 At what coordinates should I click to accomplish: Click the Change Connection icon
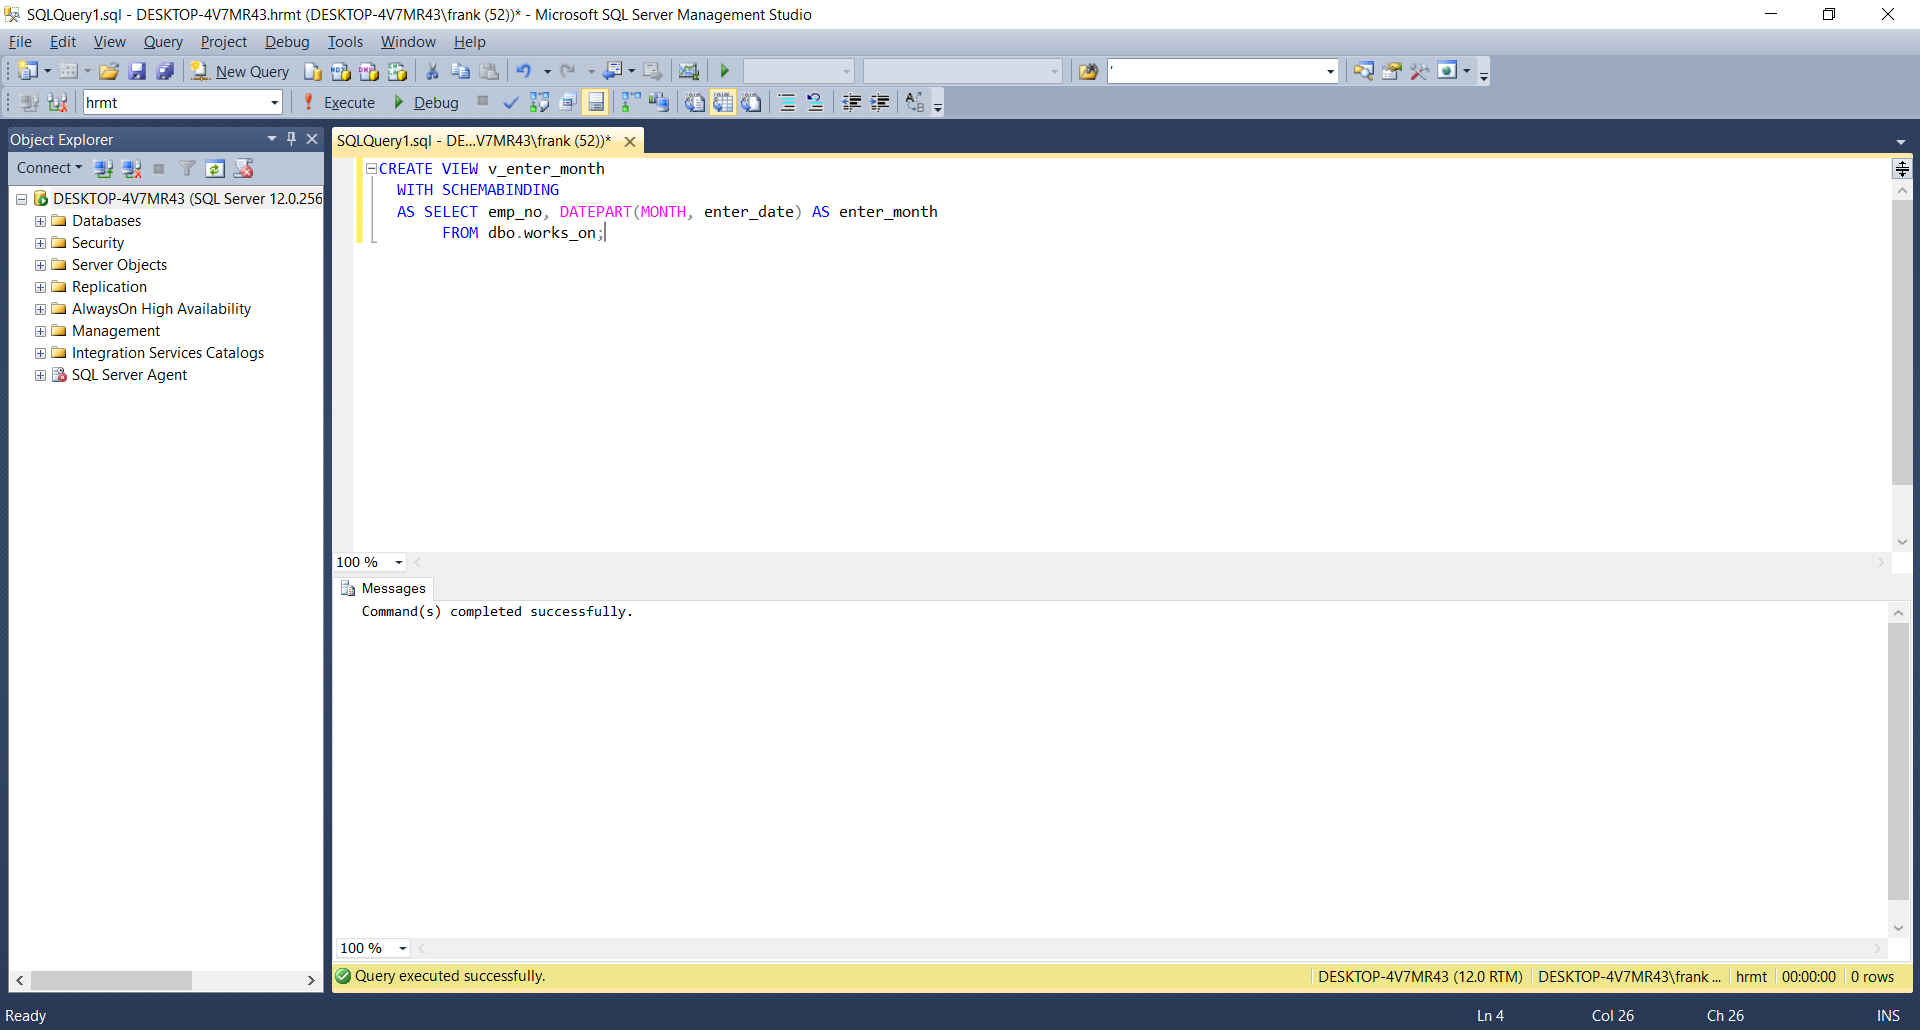58,102
